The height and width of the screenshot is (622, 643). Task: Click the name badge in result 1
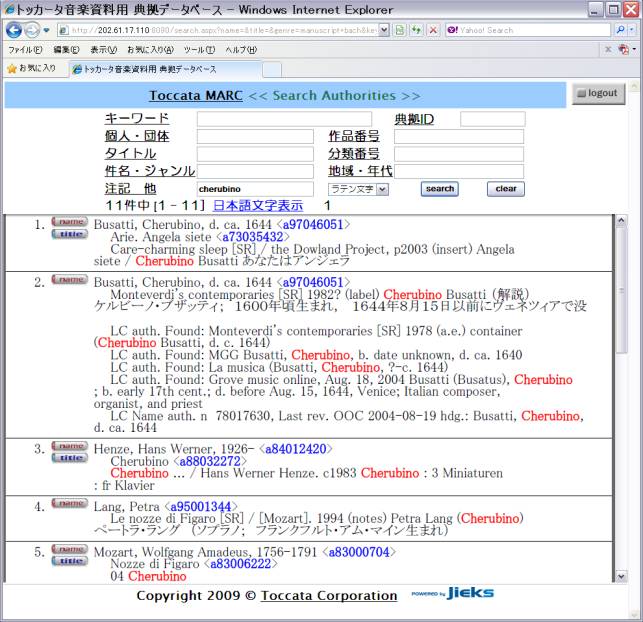tap(70, 222)
